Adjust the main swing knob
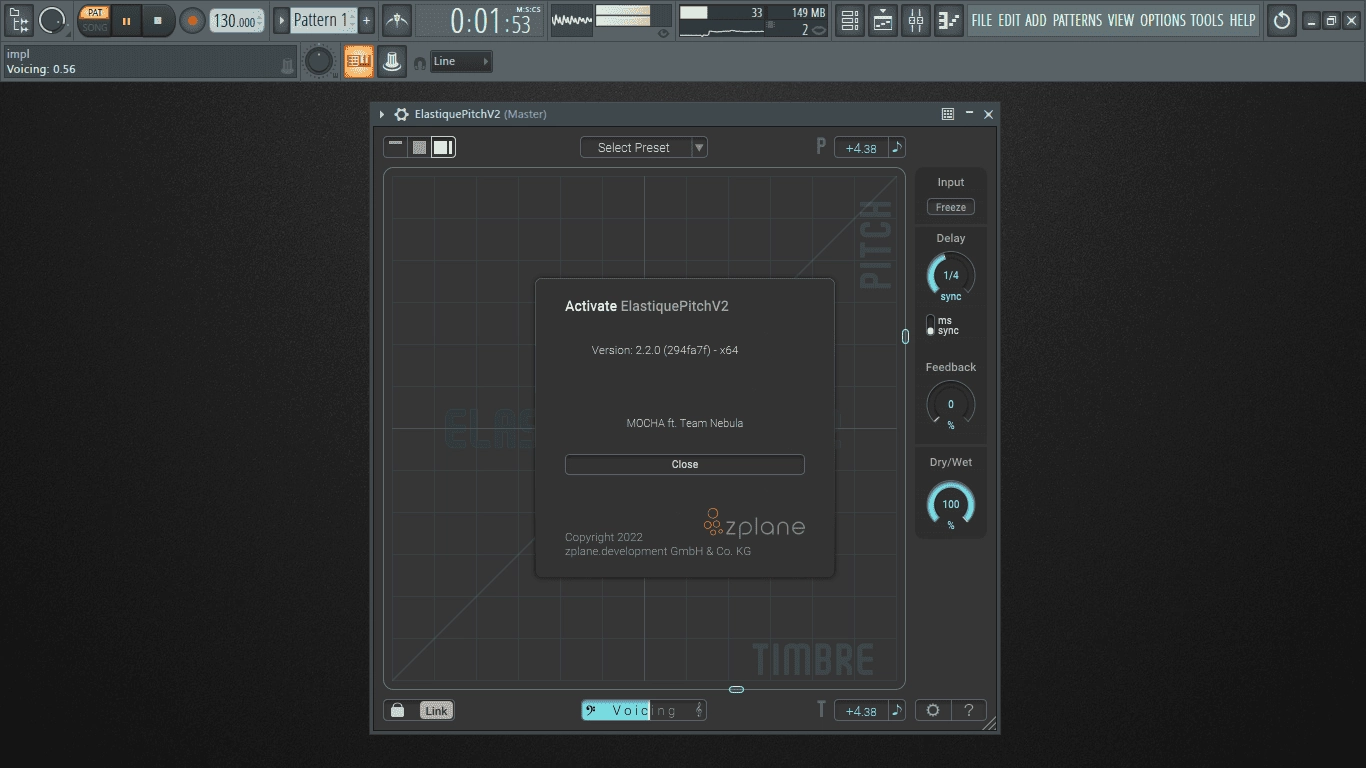 (318, 61)
